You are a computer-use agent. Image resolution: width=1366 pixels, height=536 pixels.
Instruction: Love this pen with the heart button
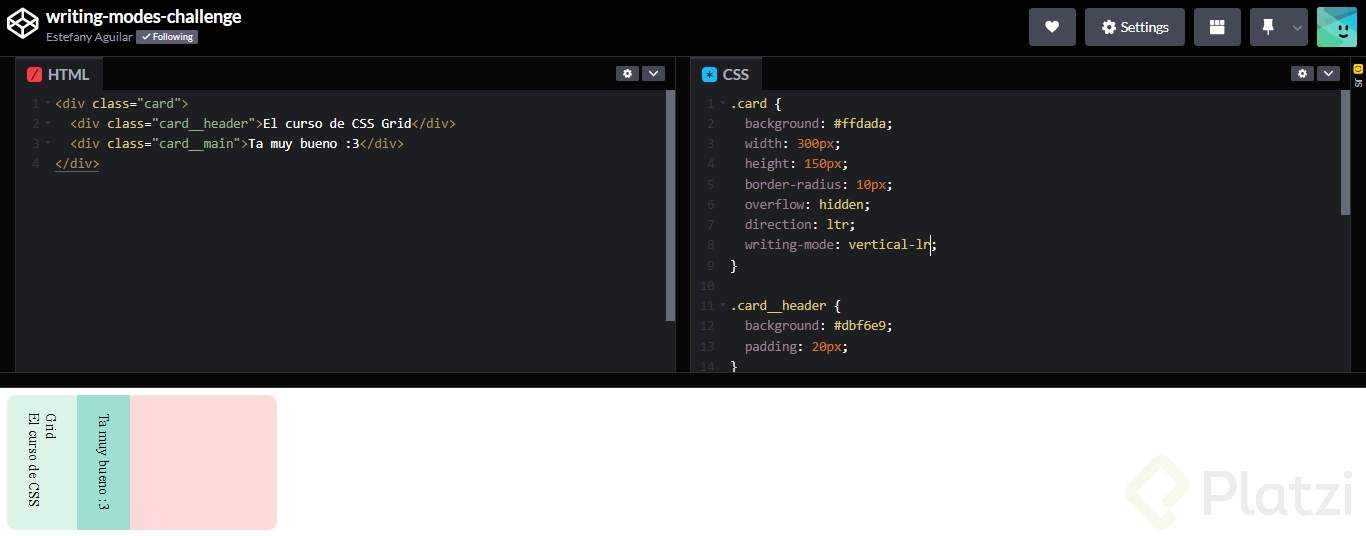coord(1052,27)
